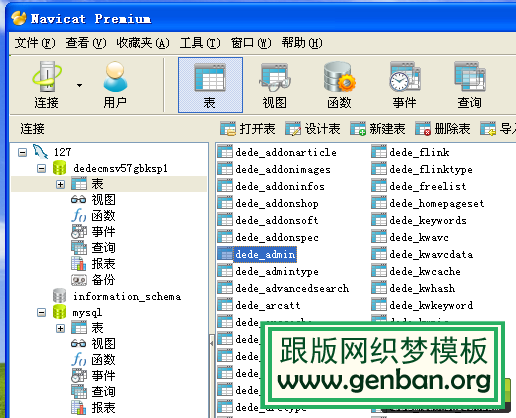Expand 表 under the mysql database

tap(60, 328)
